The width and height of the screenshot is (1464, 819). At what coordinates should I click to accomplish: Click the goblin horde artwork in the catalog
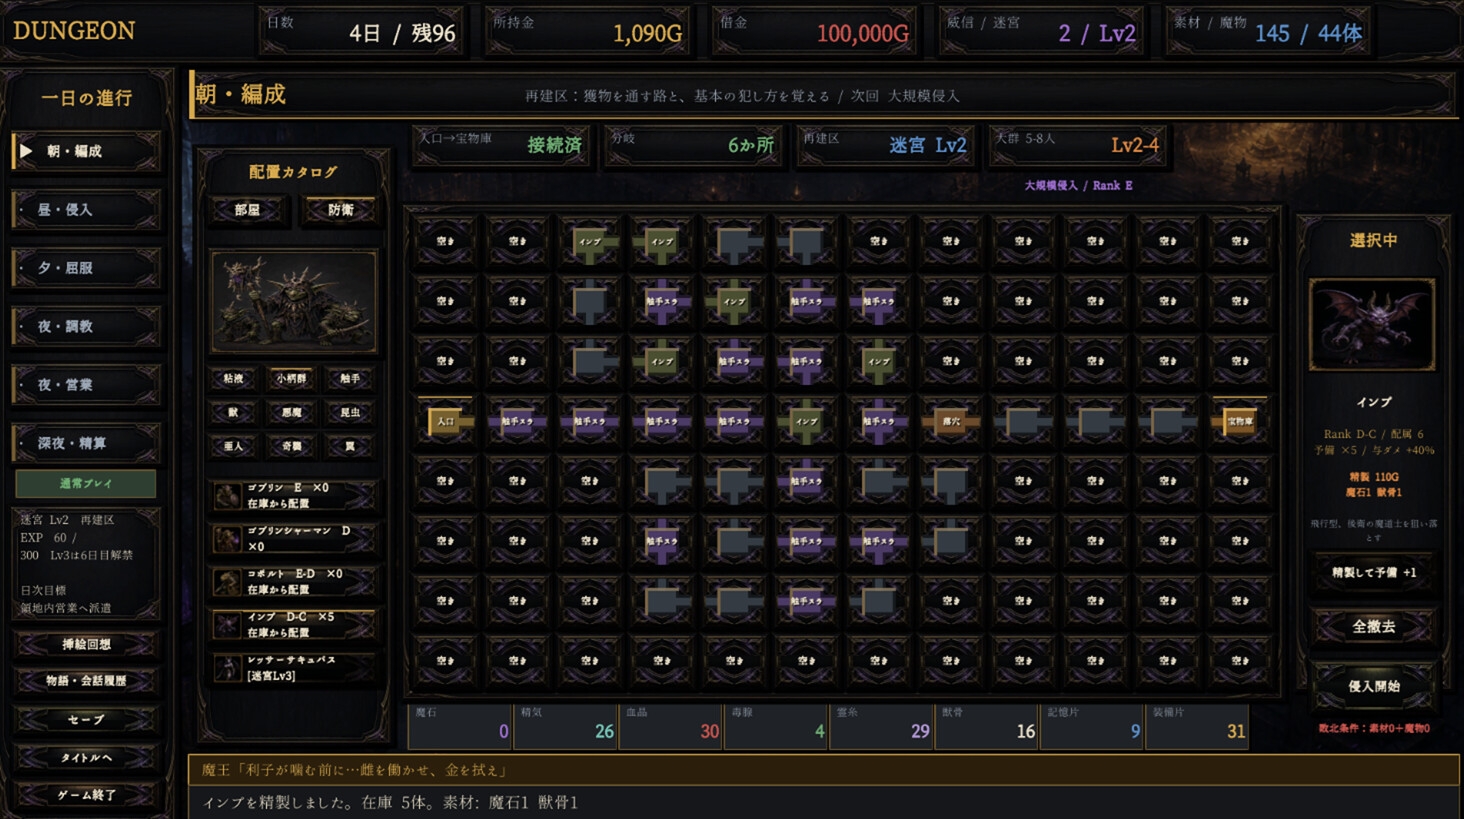click(293, 301)
